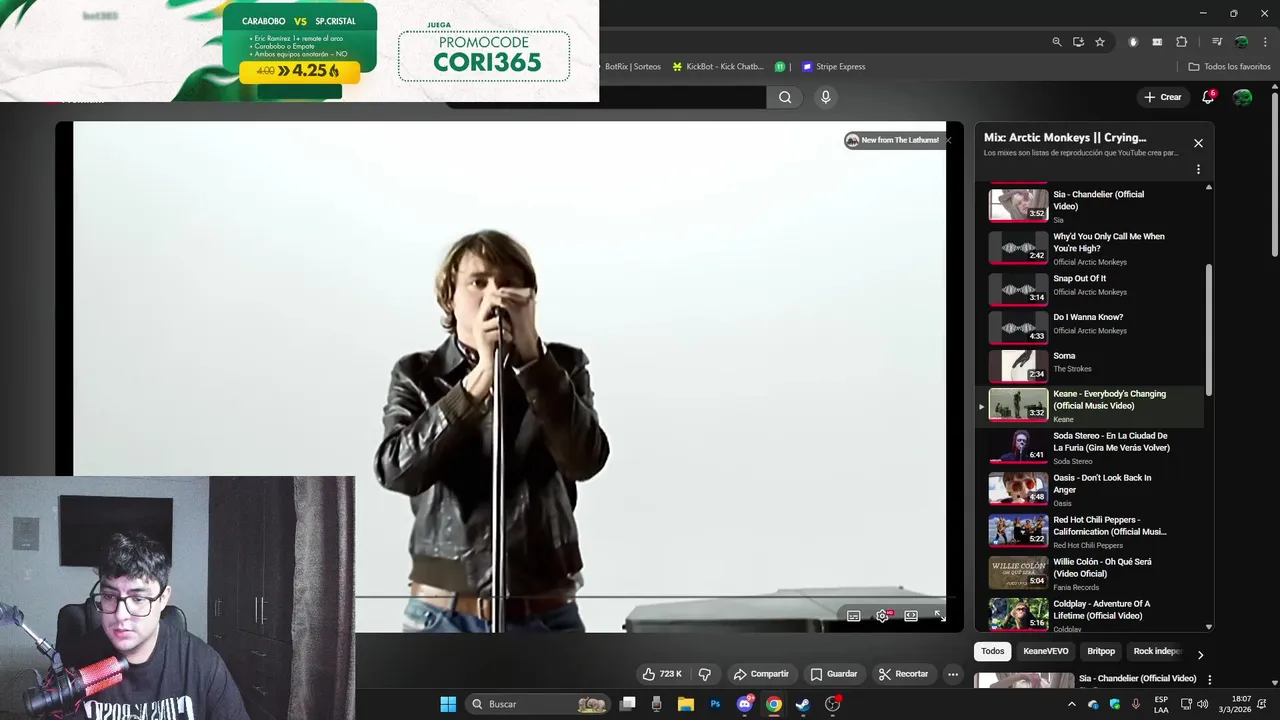Click the install app icon in address bar
Screen dimensions: 1280x720
[x=1078, y=42]
